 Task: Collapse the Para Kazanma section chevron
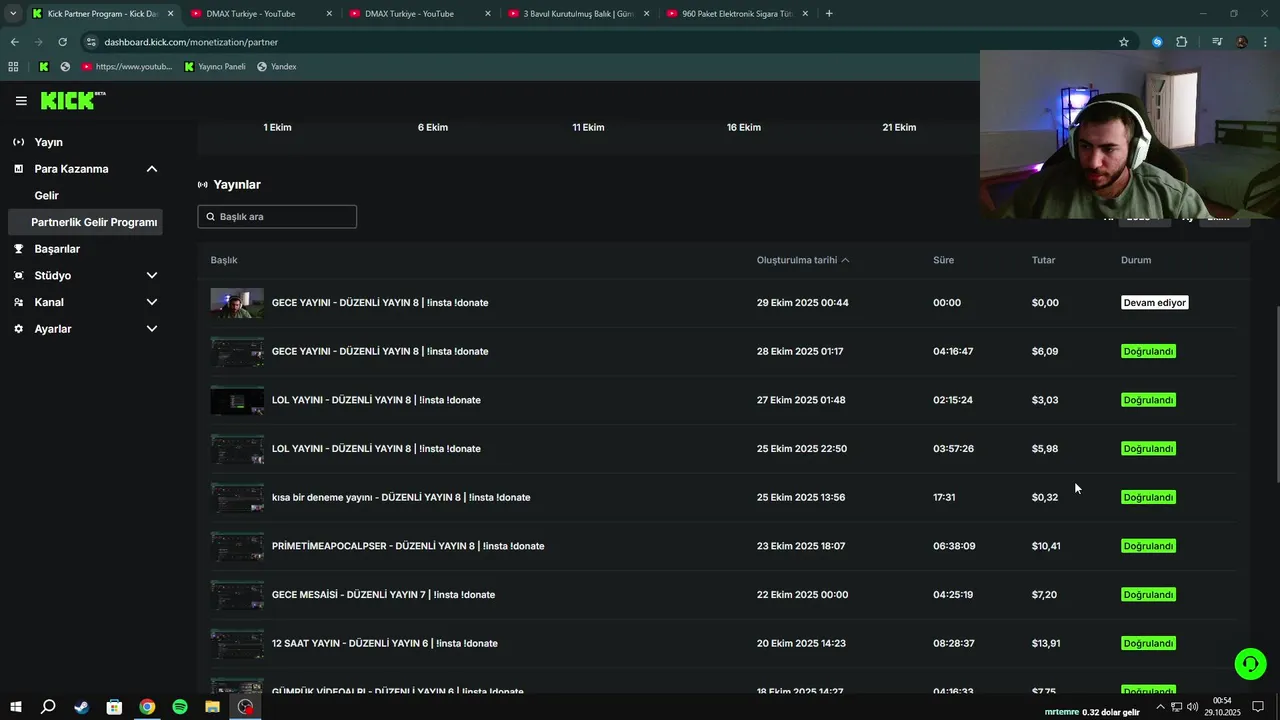pos(152,169)
